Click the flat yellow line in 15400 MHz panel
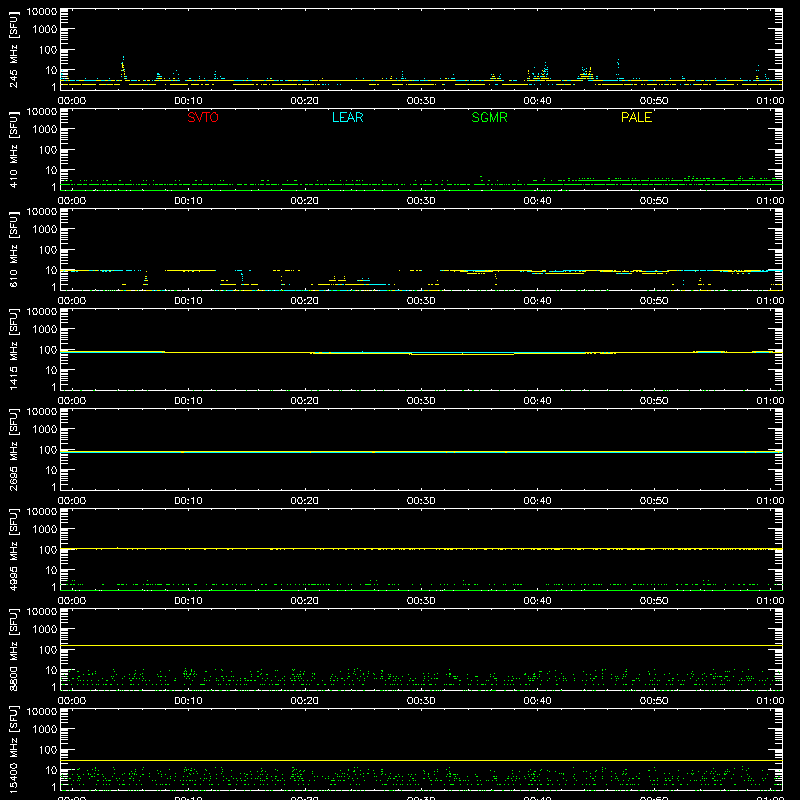 click(x=421, y=761)
